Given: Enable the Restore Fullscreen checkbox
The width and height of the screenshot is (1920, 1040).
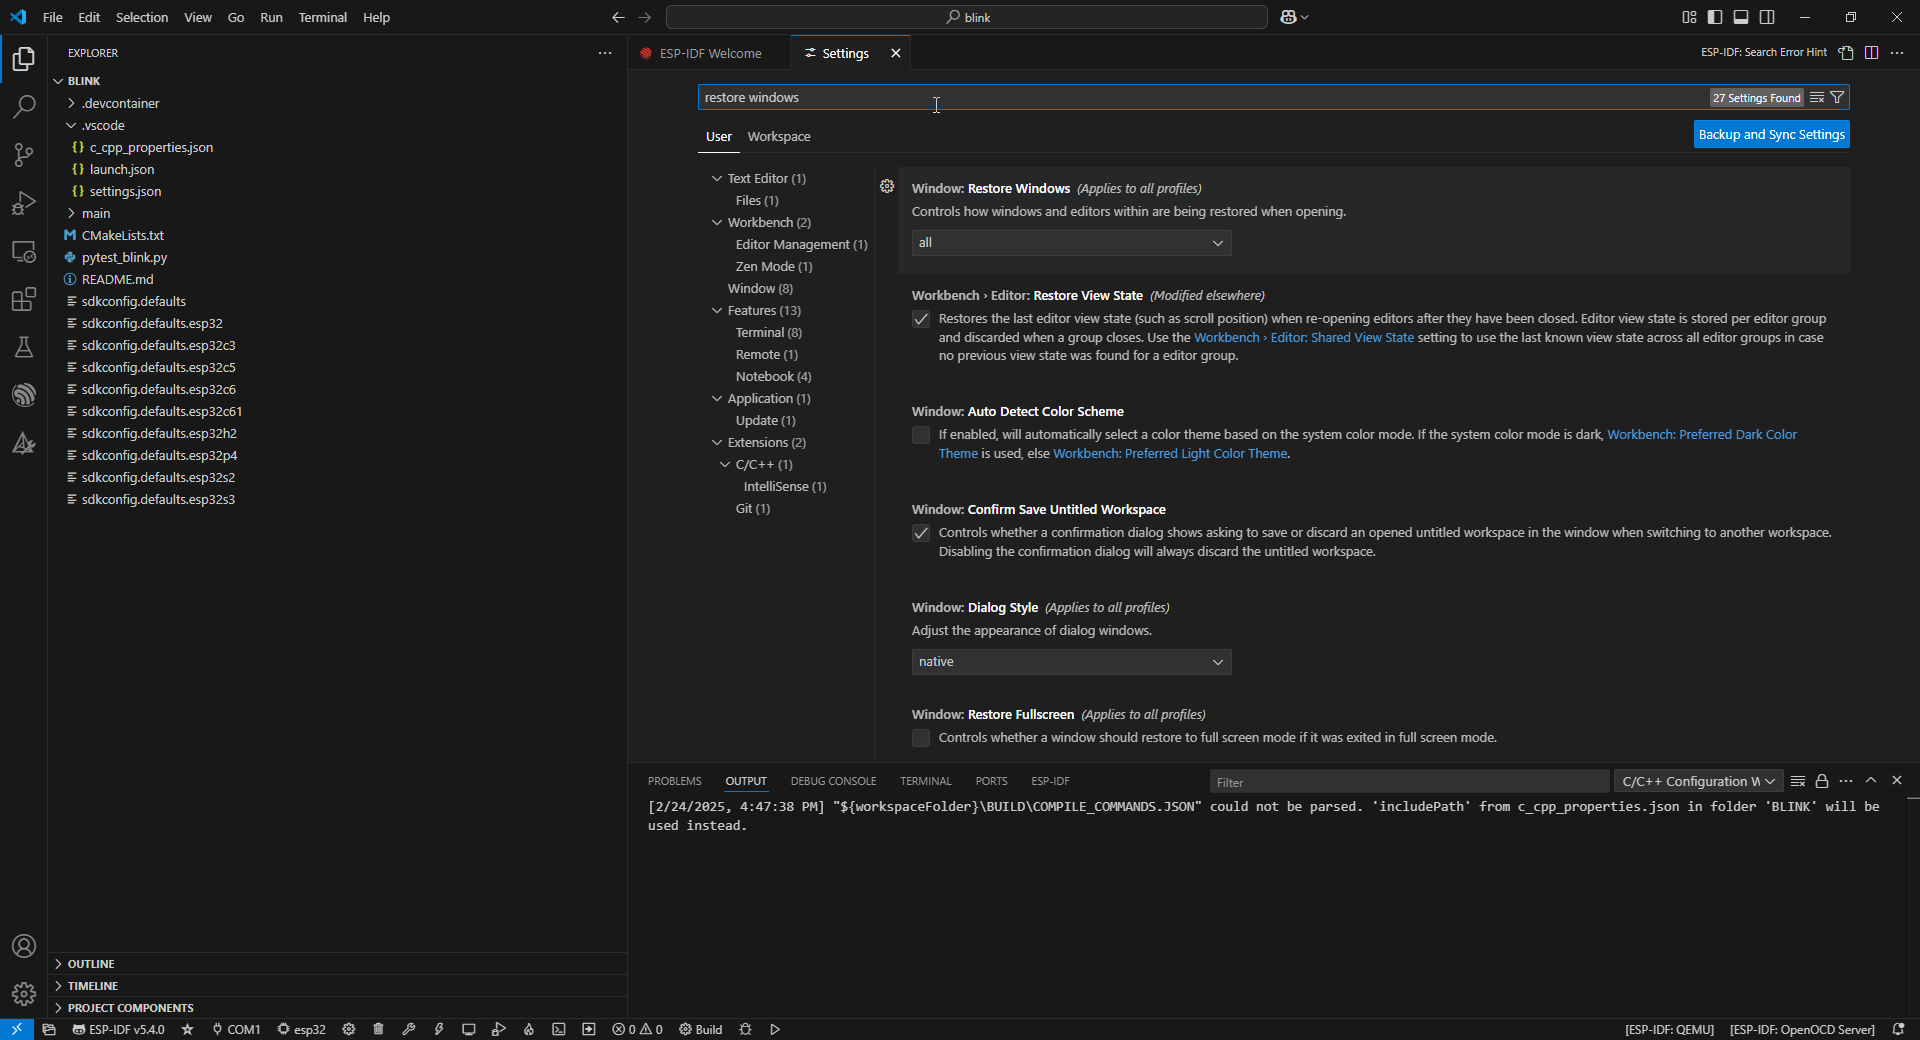Looking at the screenshot, I should tap(921, 738).
